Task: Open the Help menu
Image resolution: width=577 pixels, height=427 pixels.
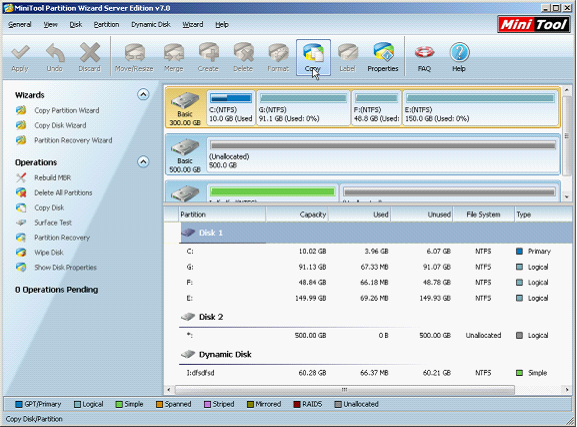Action: [222, 25]
